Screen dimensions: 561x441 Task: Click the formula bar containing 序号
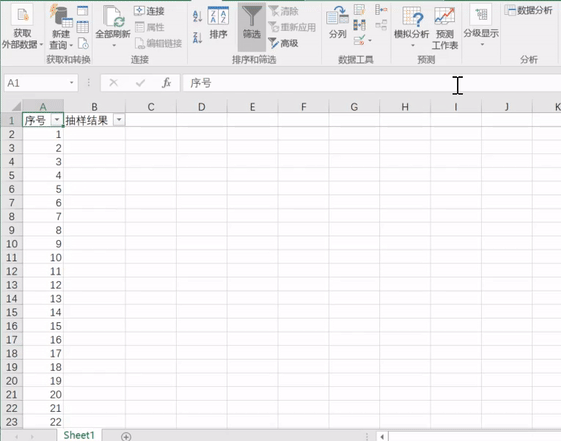coord(371,83)
